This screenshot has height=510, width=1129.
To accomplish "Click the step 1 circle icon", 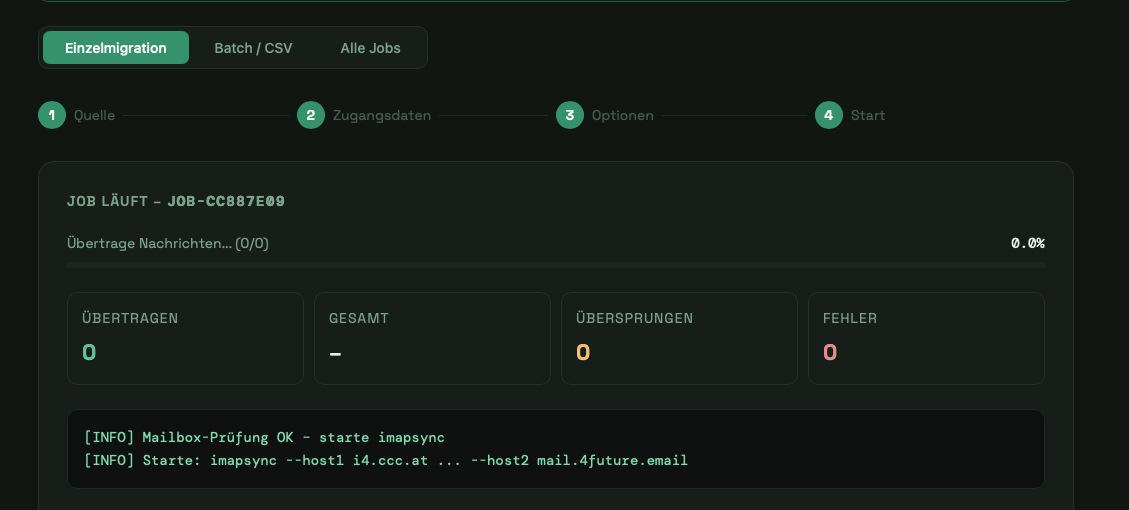I will (51, 115).
